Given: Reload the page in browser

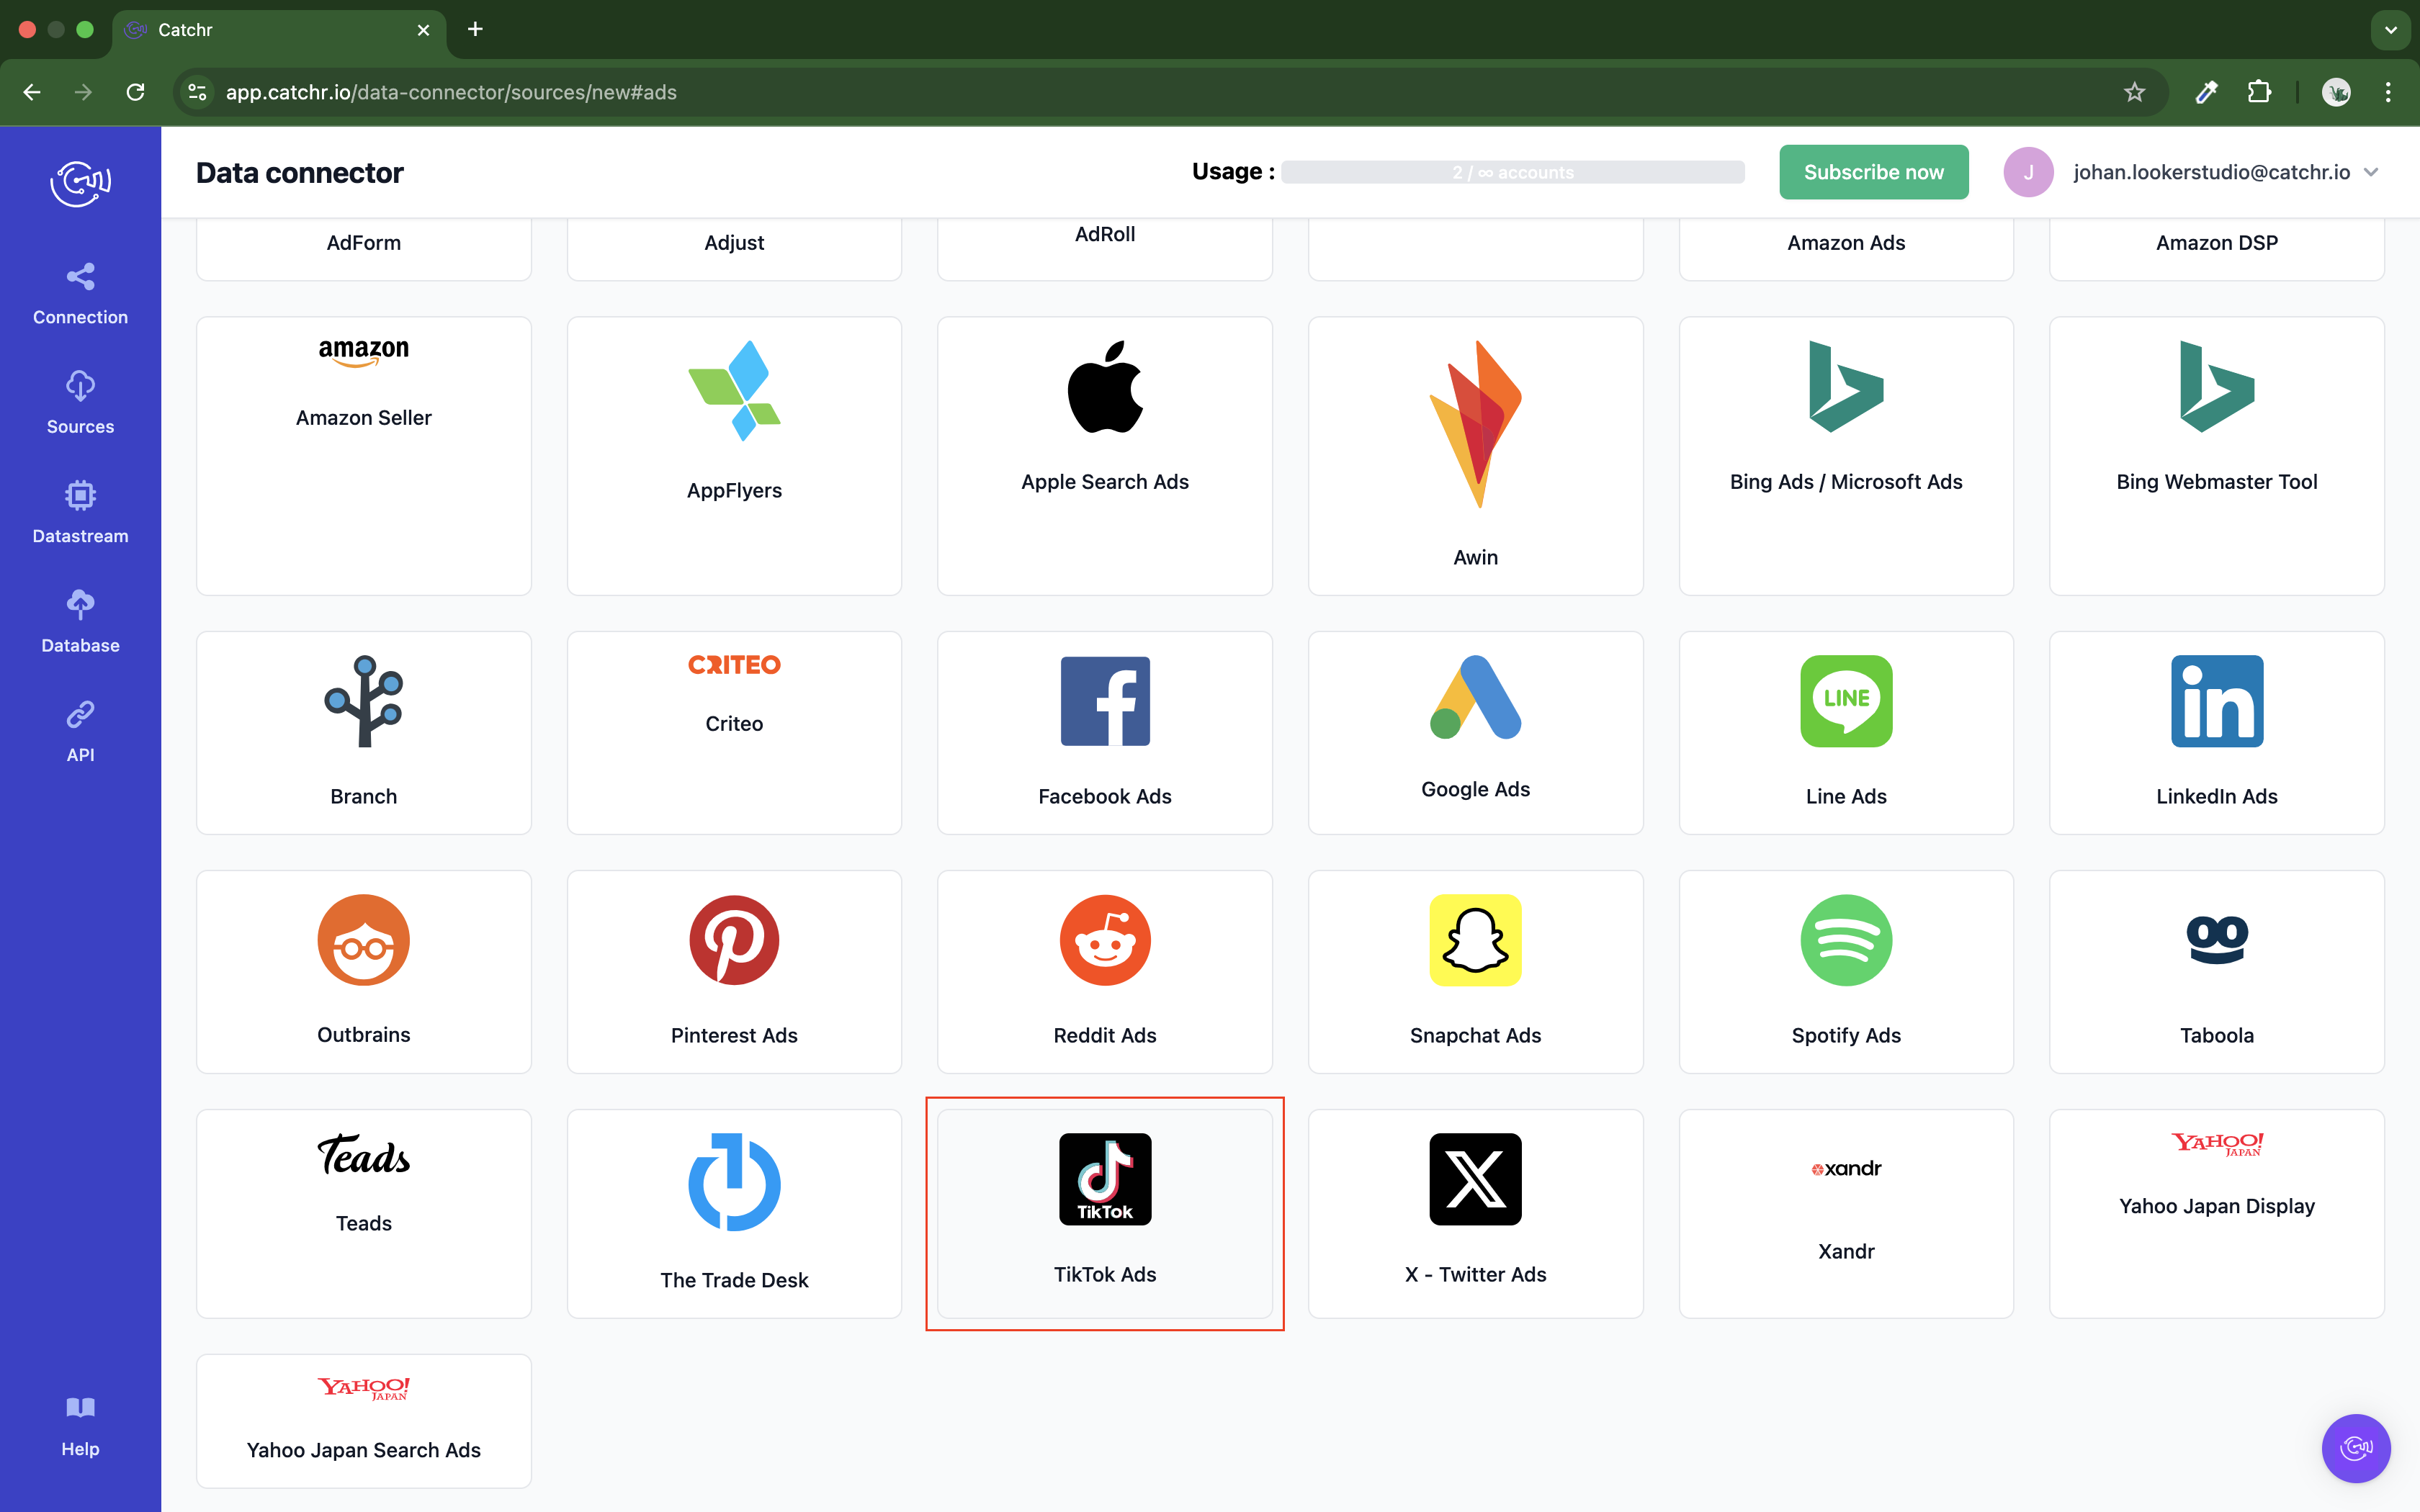Looking at the screenshot, I should tap(136, 92).
